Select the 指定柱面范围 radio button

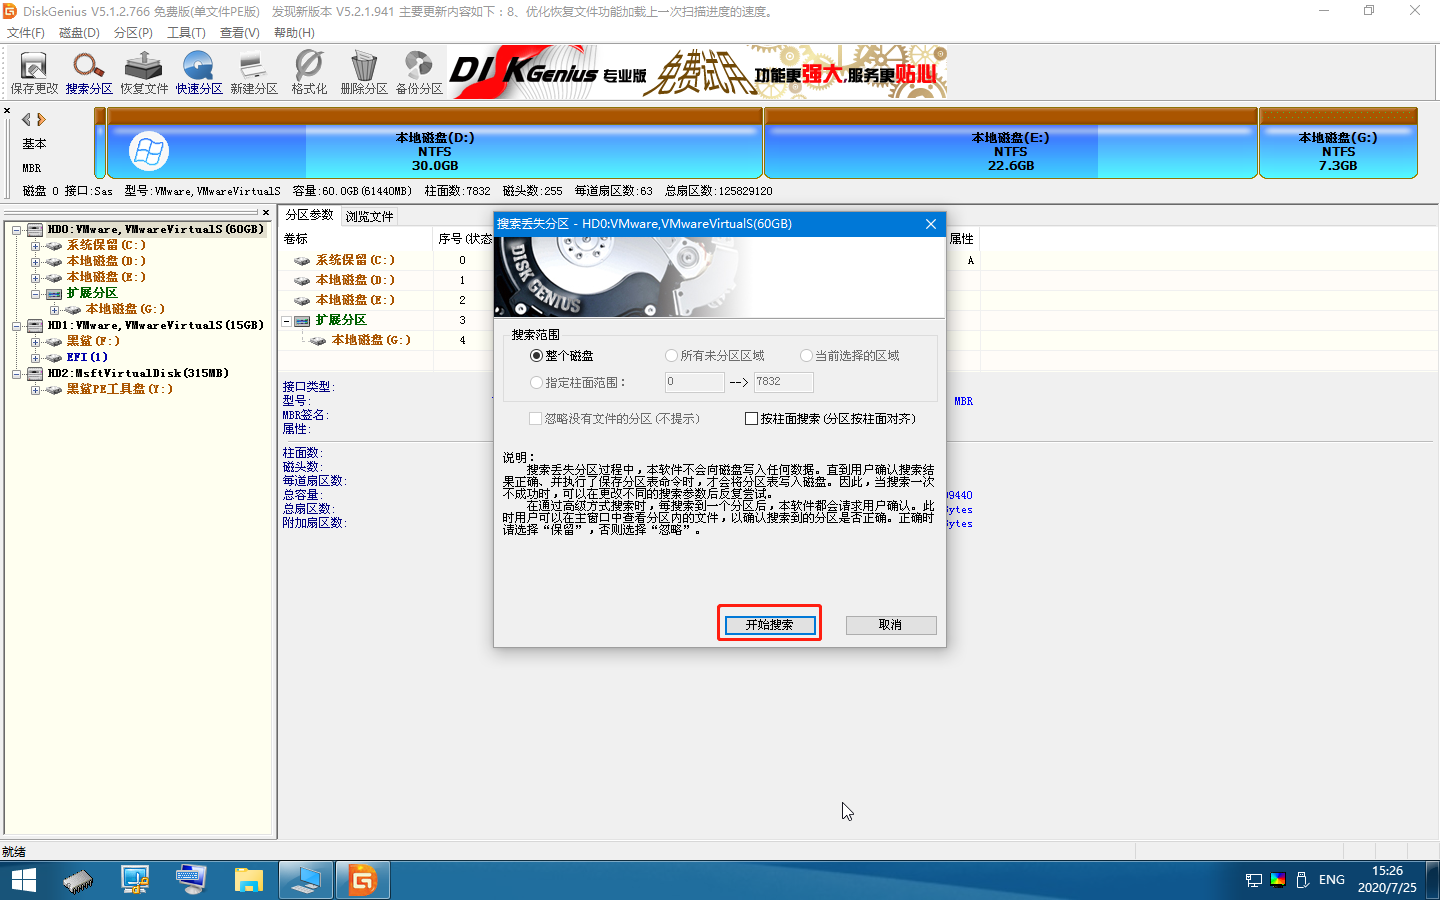tap(536, 382)
